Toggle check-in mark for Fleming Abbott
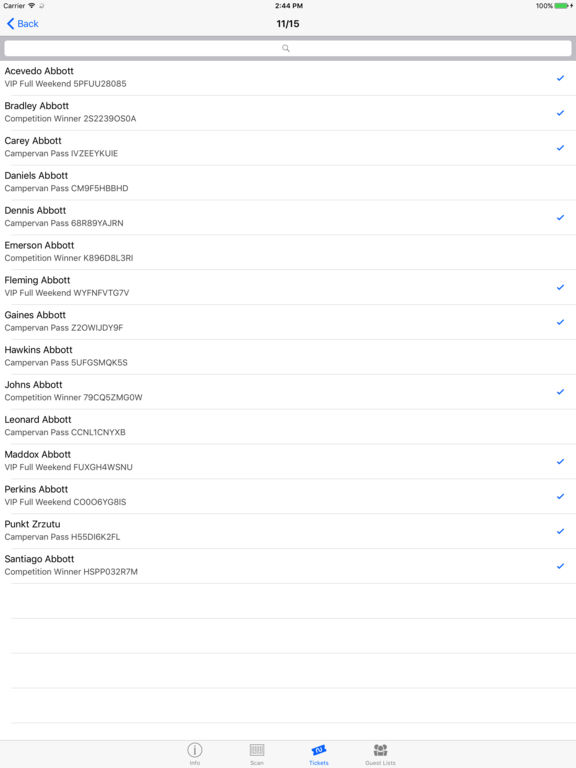This screenshot has height=768, width=576. [x=560, y=287]
